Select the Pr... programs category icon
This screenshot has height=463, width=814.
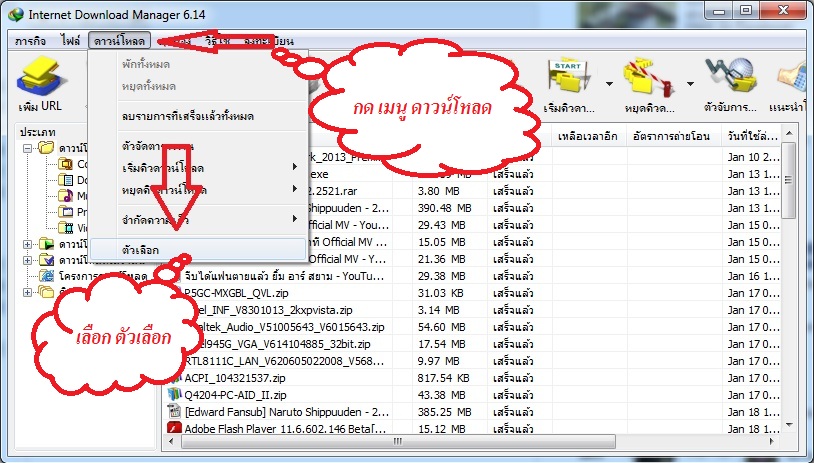pos(65,212)
